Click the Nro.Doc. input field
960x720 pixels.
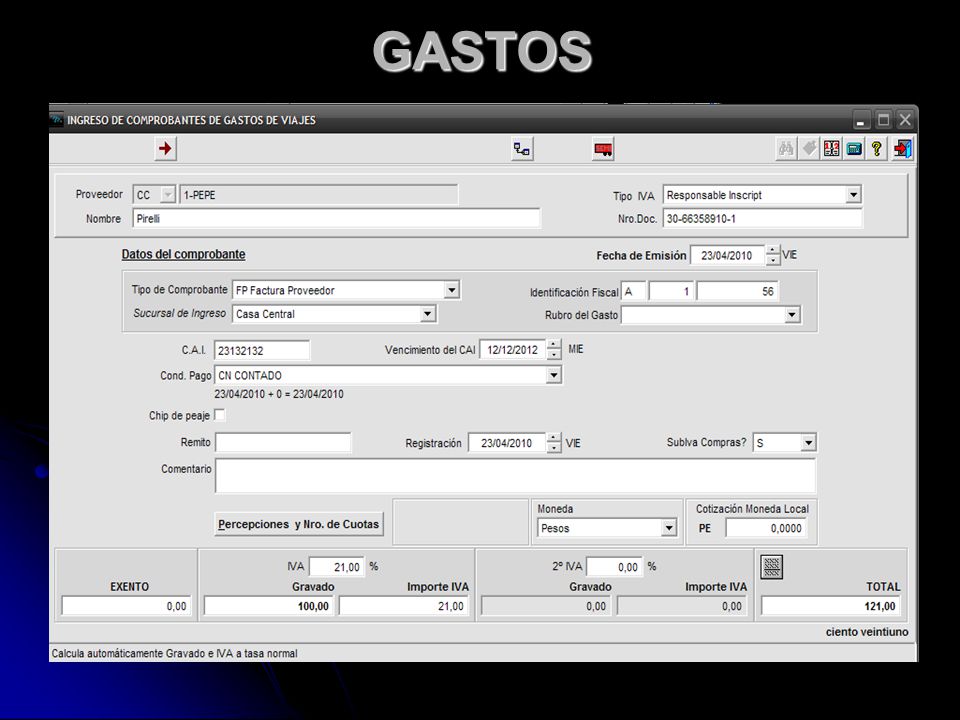point(762,219)
